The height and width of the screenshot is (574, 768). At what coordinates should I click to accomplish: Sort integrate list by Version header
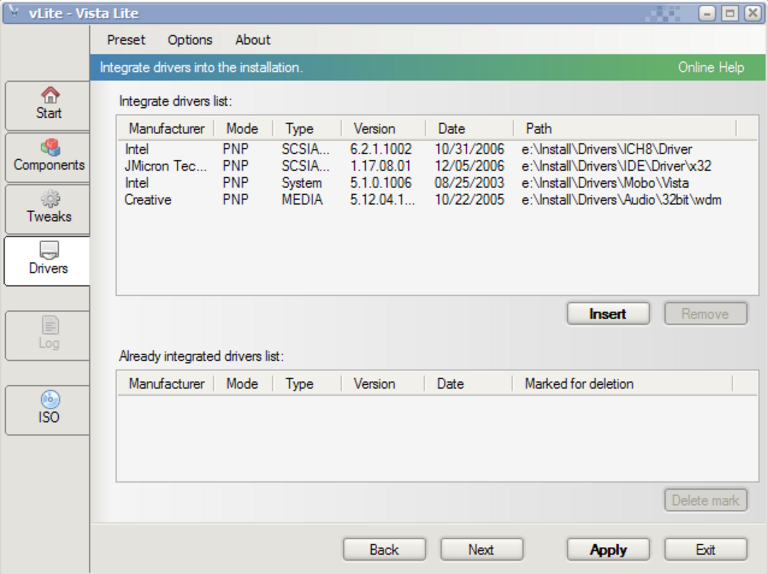coord(383,128)
